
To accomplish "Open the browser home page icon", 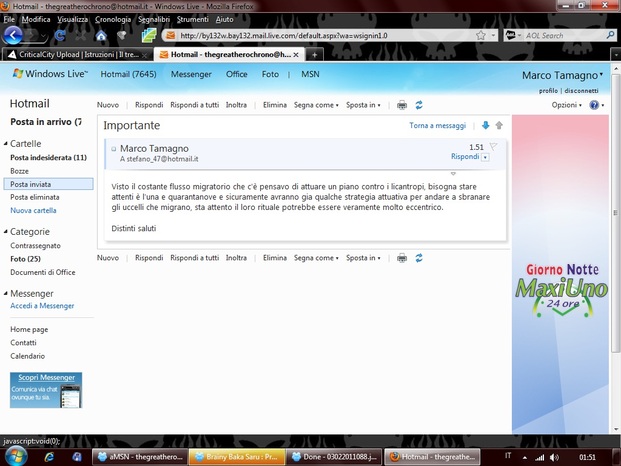I will [x=101, y=36].
